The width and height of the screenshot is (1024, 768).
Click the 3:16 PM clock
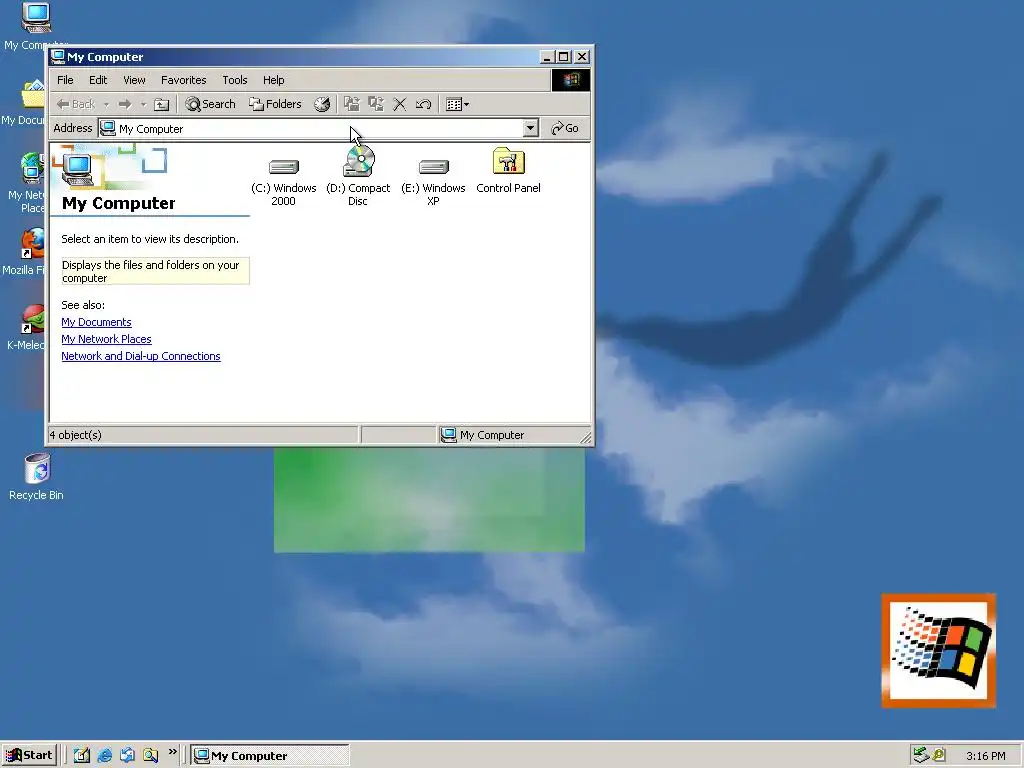pos(985,756)
